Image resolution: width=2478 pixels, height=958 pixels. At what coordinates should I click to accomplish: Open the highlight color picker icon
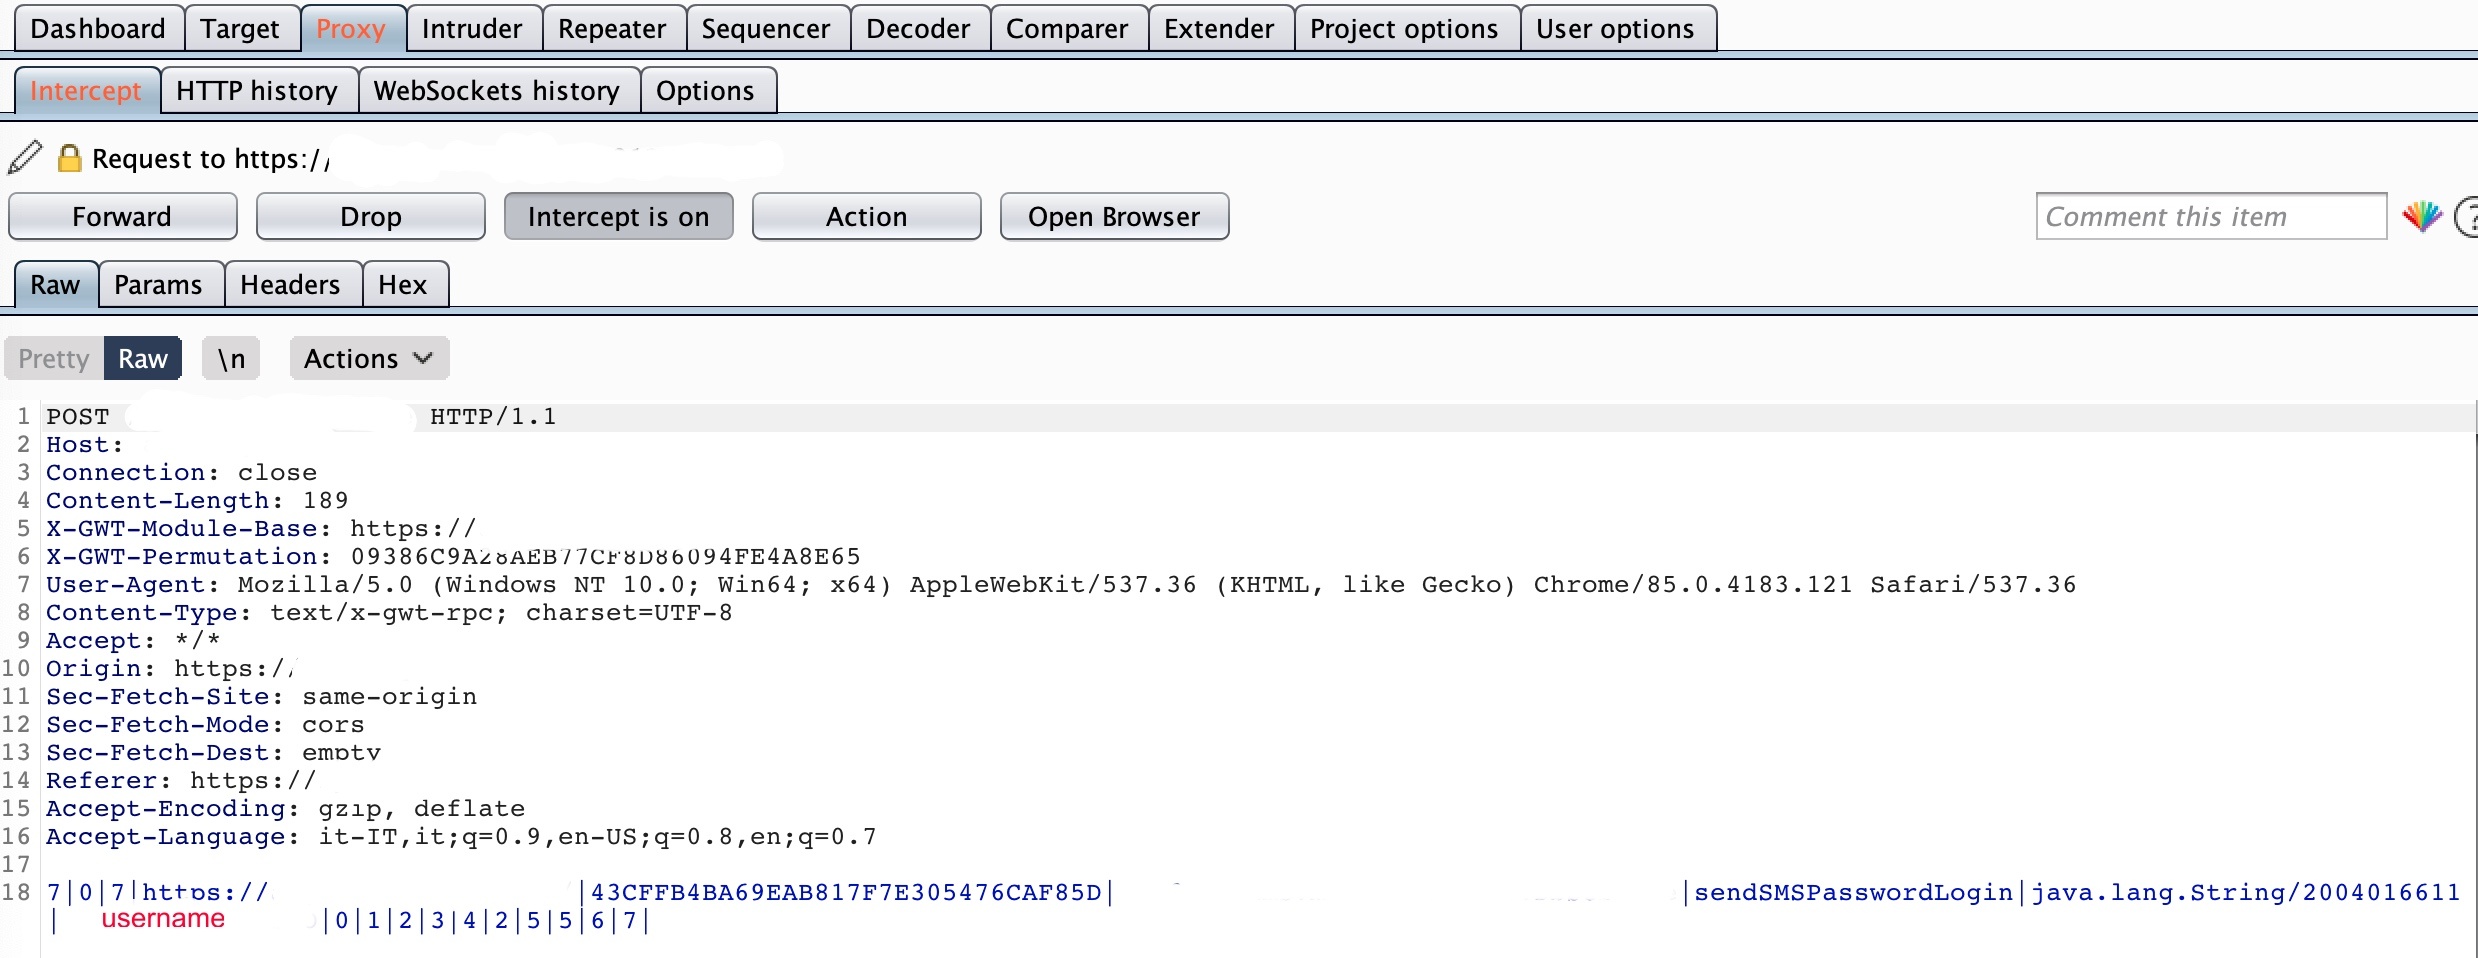click(2421, 216)
